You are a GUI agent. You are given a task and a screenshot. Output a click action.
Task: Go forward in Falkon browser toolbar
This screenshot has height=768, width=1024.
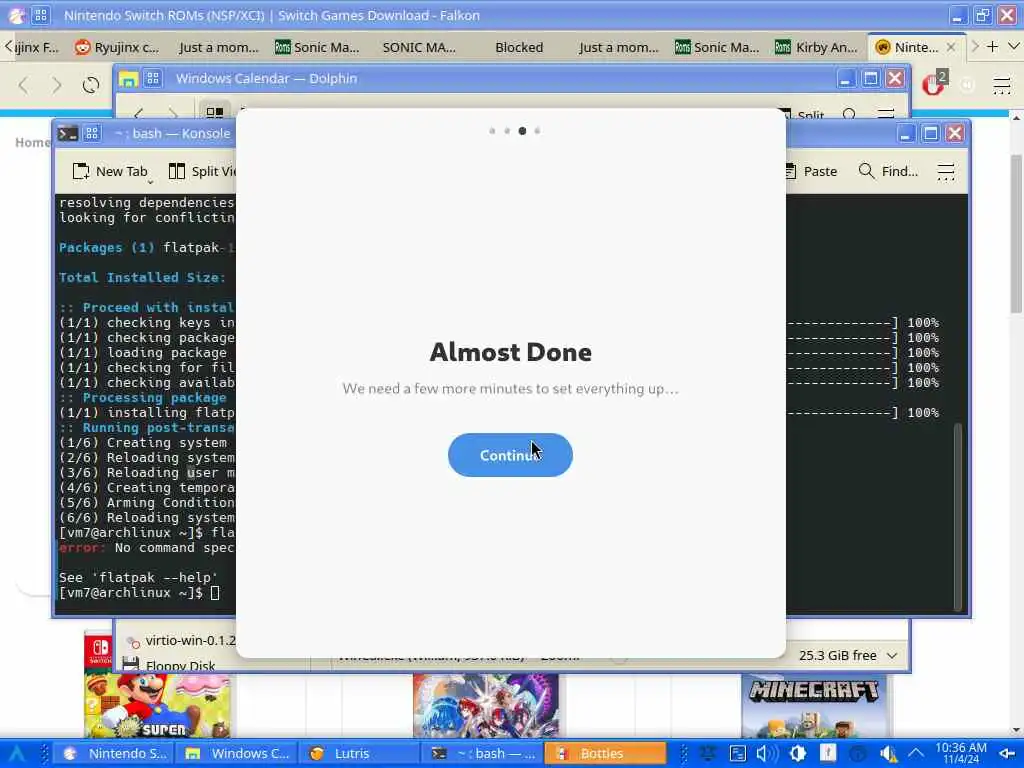click(x=57, y=85)
